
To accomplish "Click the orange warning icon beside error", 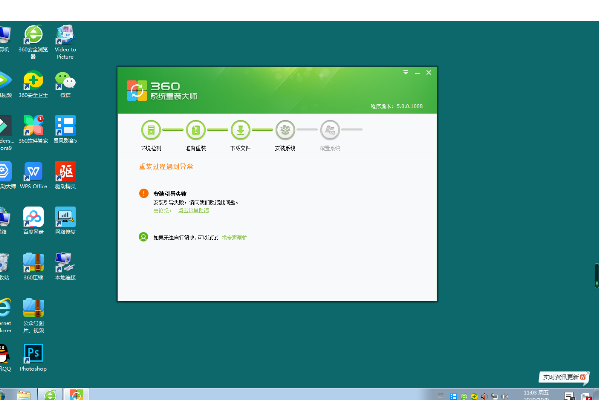I will pos(144,192).
